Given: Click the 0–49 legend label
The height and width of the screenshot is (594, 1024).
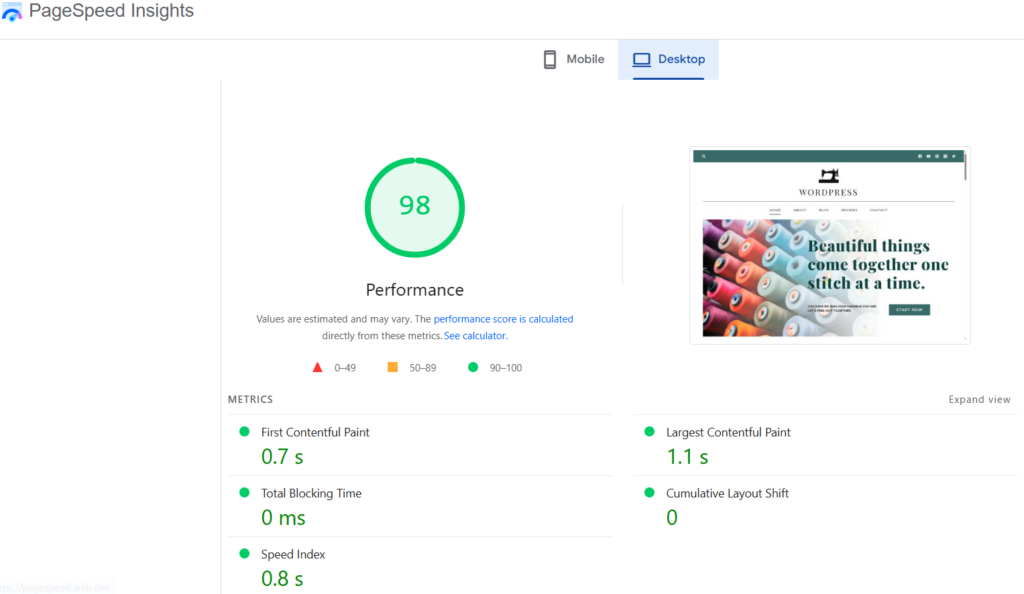Looking at the screenshot, I should 345,368.
